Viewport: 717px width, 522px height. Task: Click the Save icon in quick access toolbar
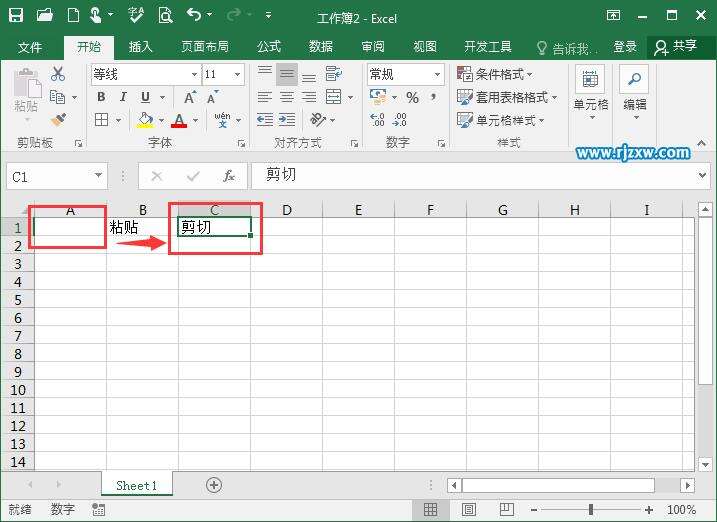(x=16, y=16)
